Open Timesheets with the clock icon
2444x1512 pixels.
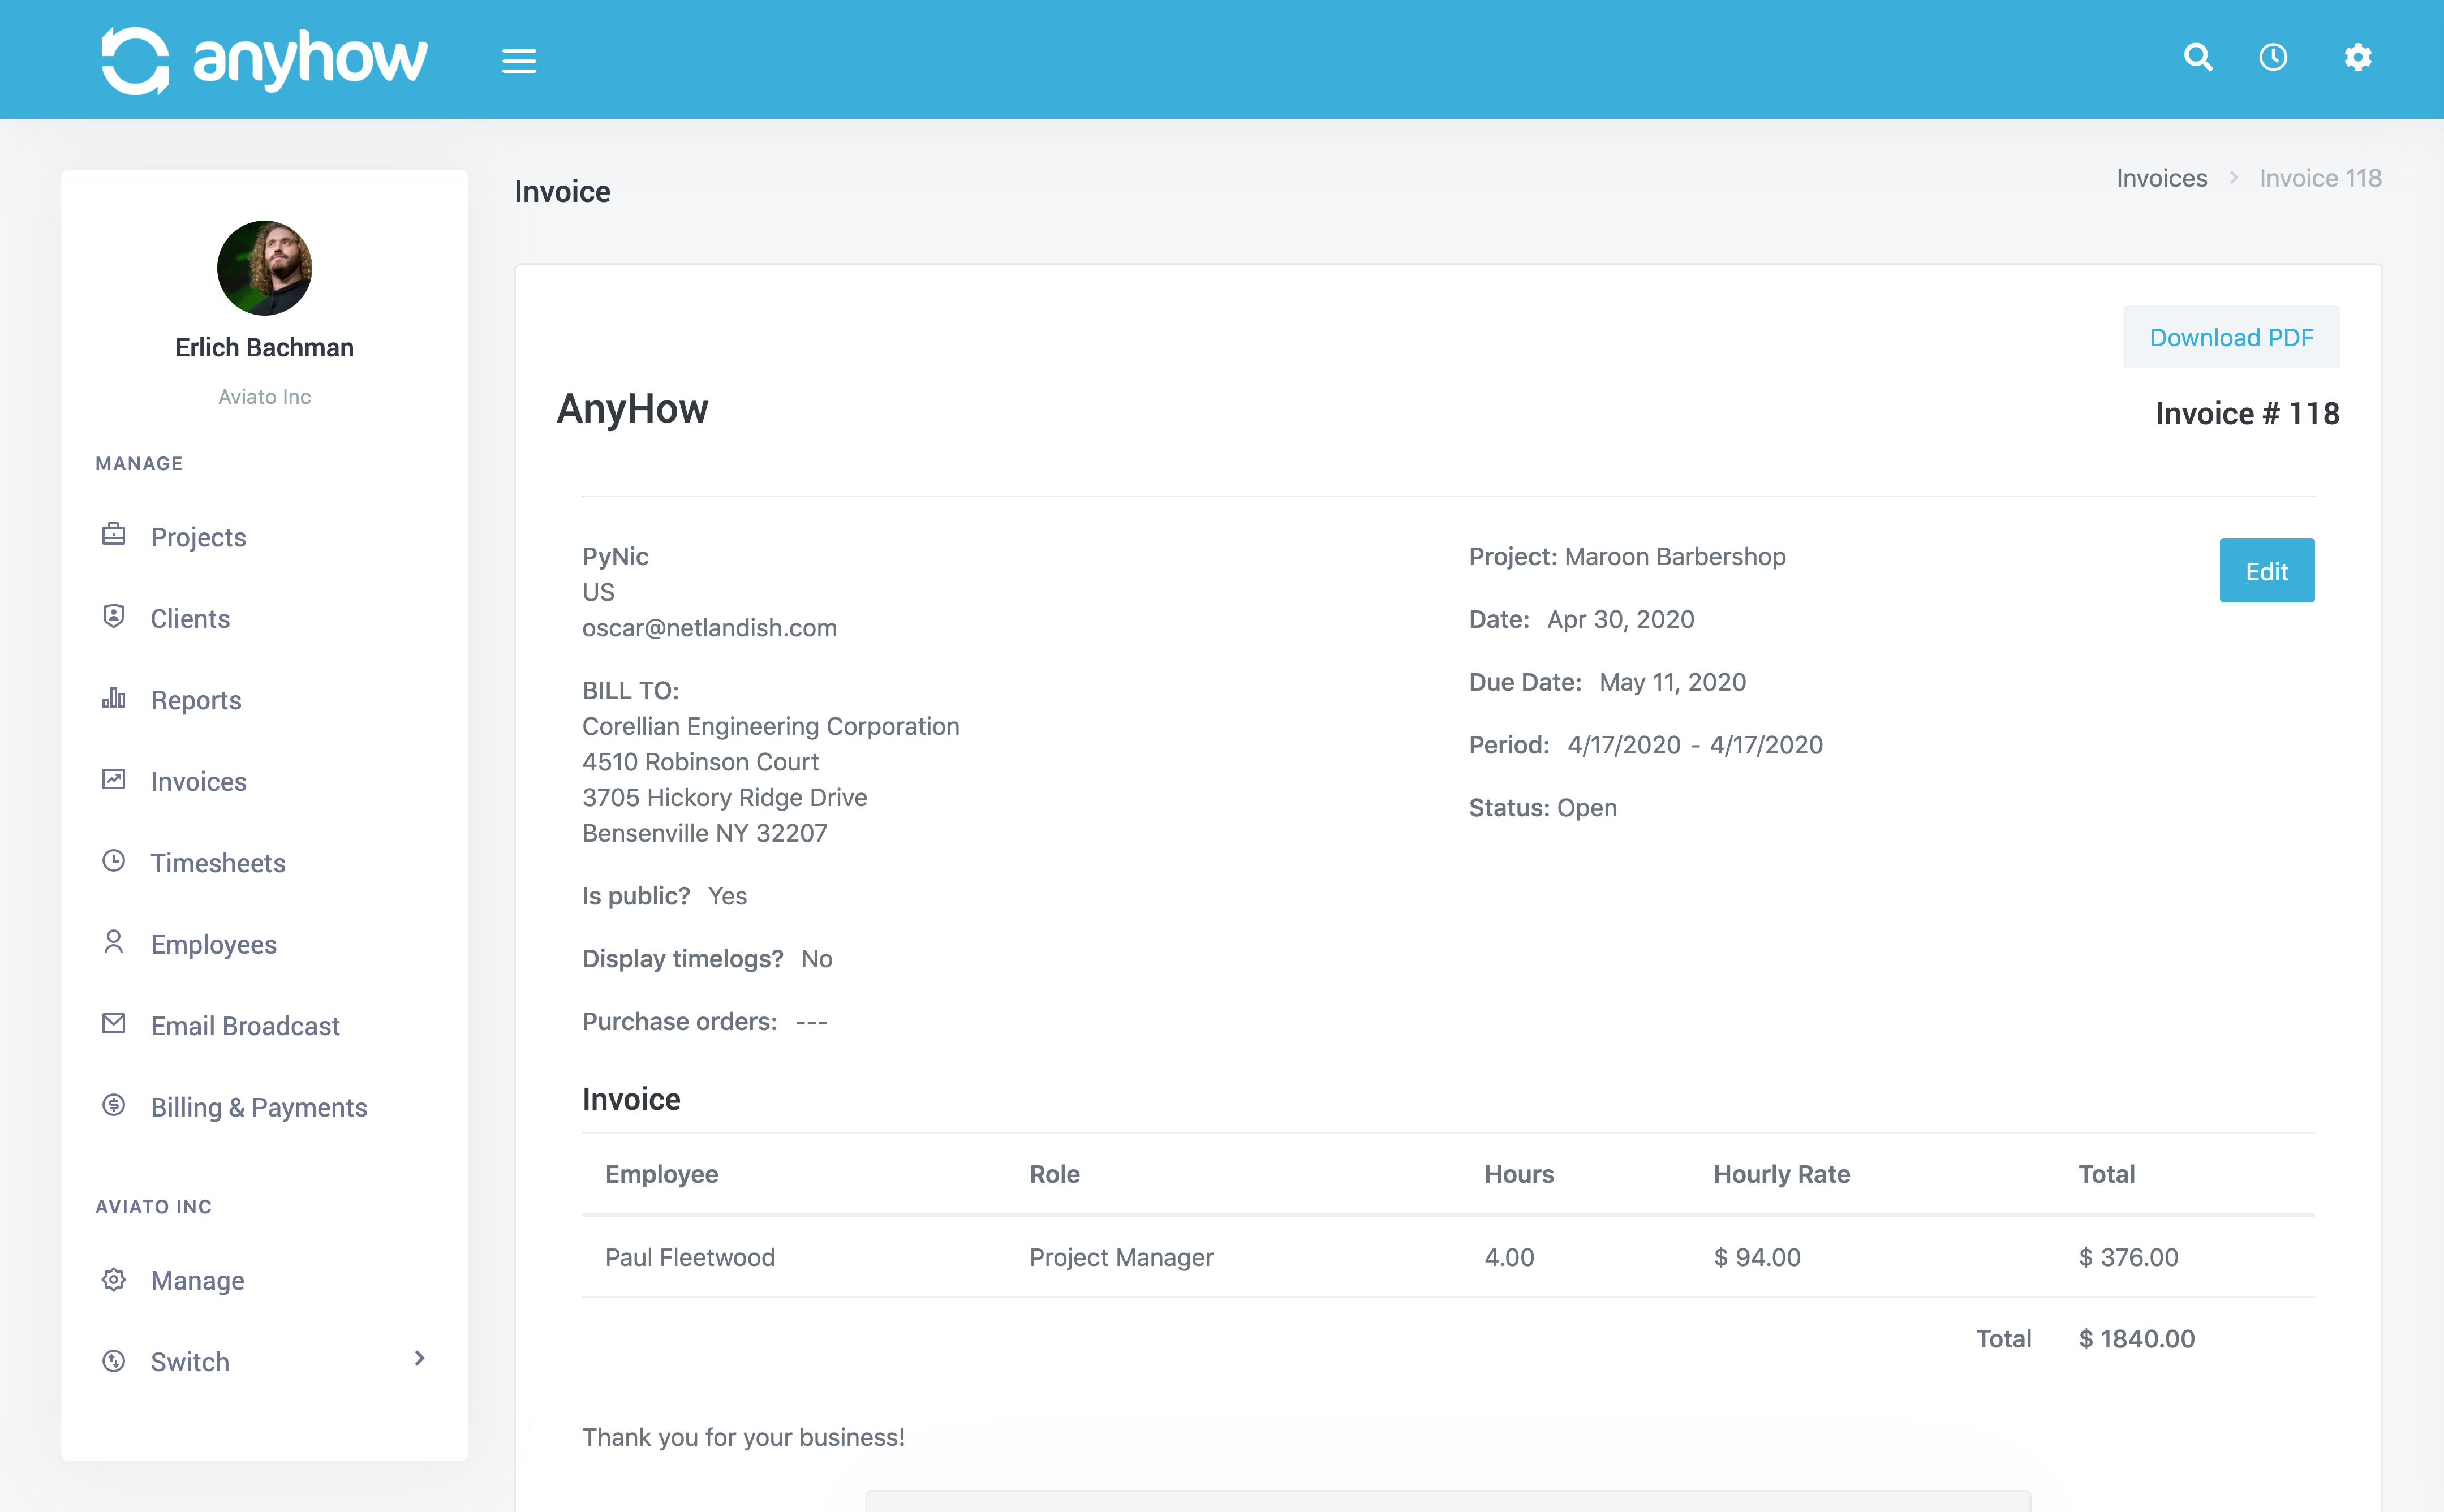tap(113, 861)
